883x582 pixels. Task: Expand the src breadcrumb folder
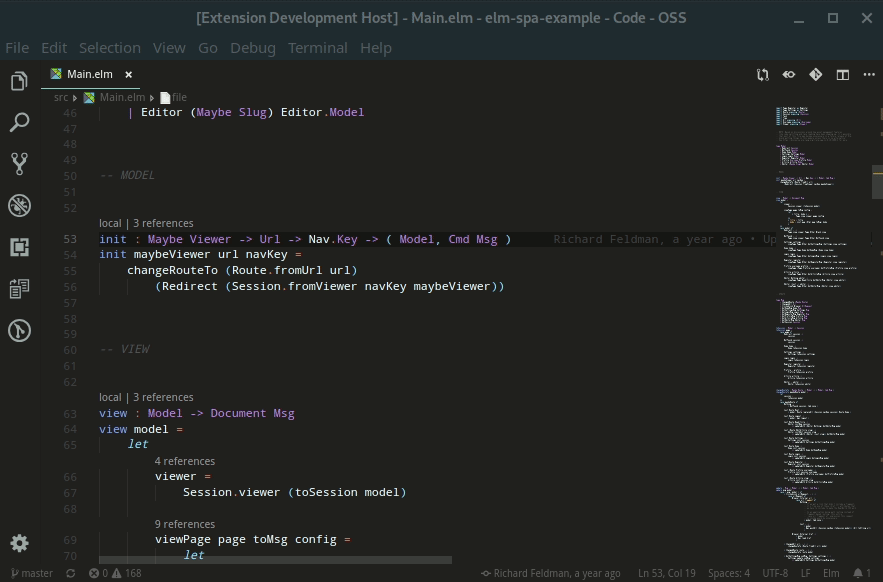point(61,97)
